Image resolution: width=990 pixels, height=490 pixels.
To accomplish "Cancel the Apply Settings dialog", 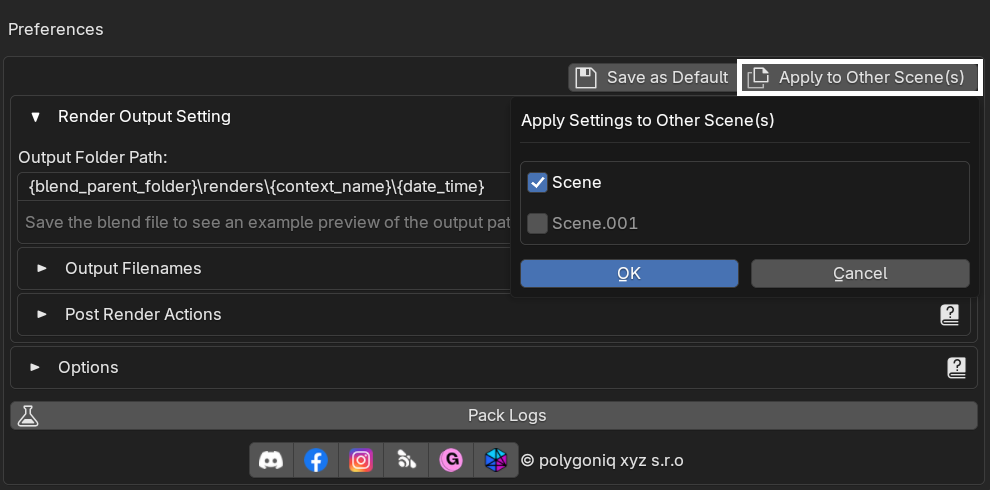I will 860,273.
